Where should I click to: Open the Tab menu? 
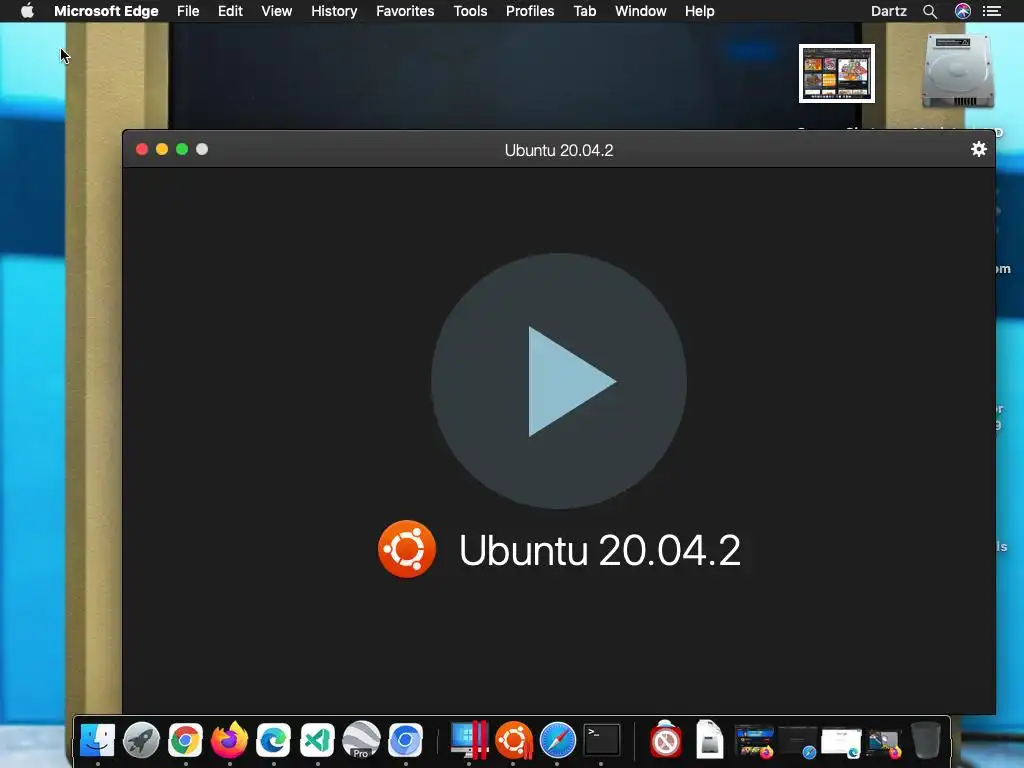pos(584,11)
